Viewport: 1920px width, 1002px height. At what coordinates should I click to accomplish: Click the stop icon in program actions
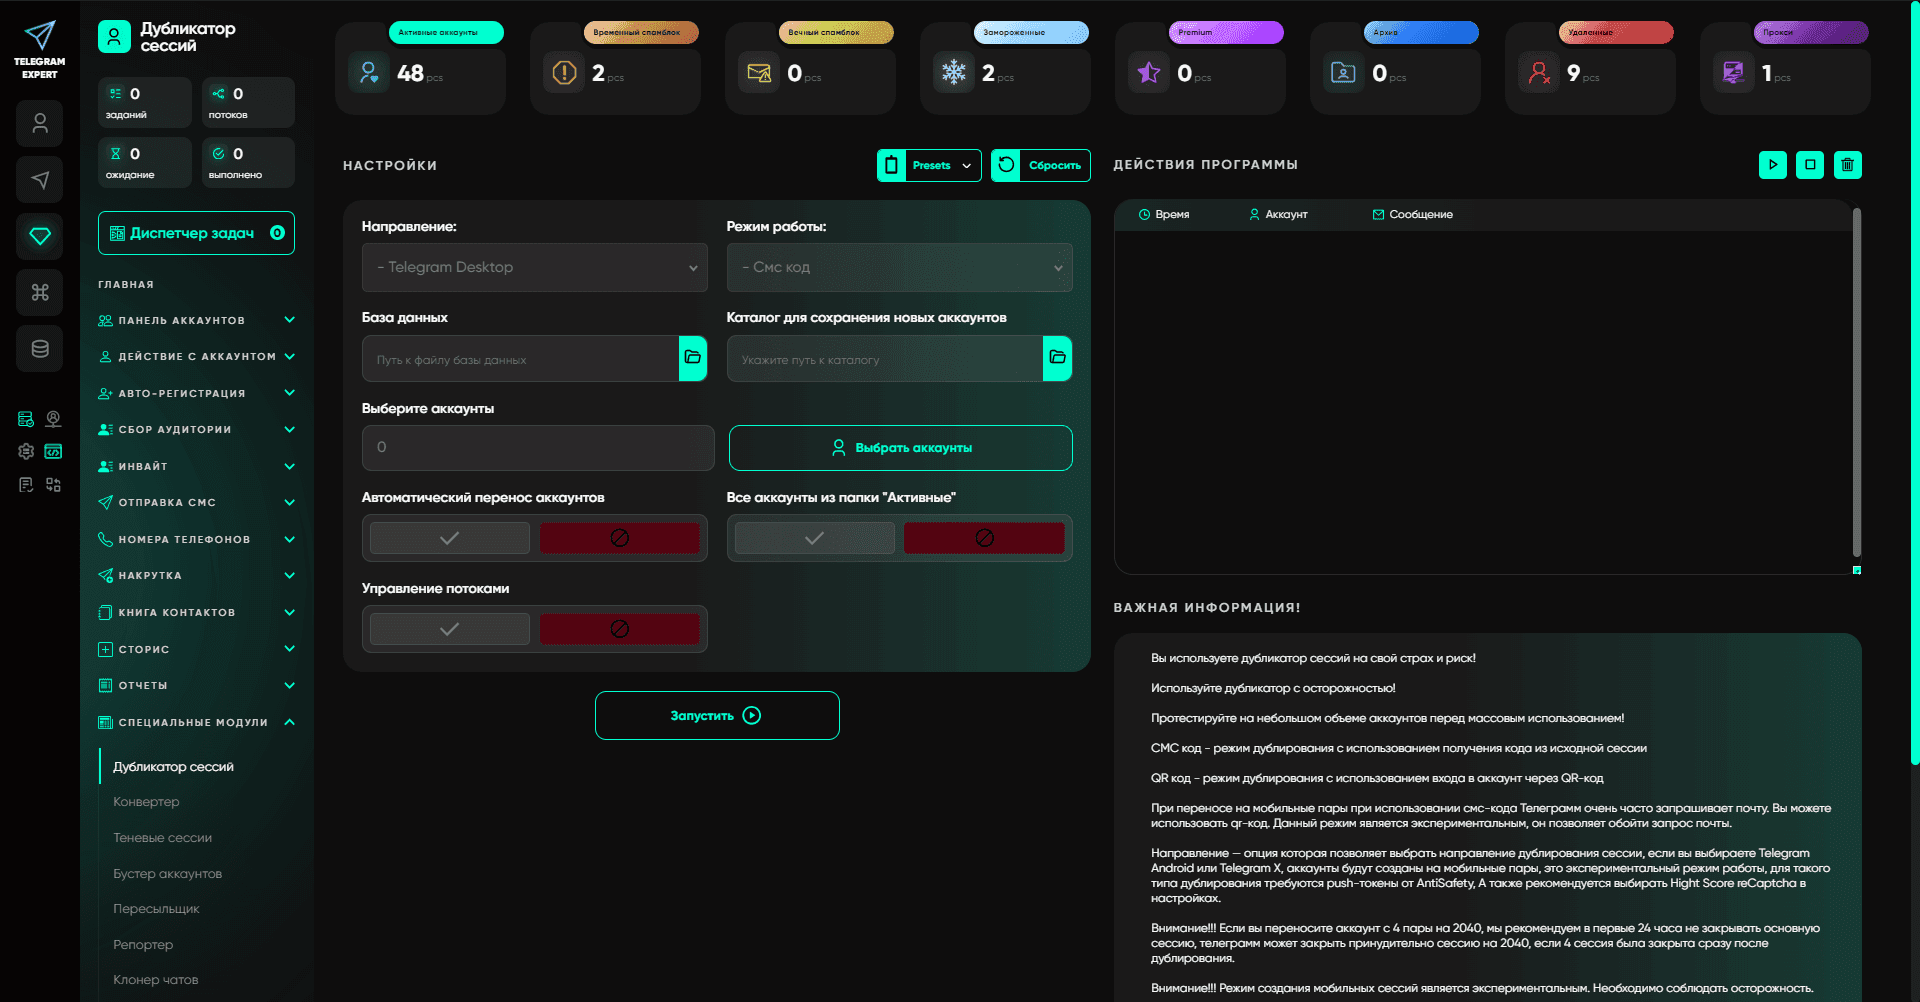(x=1810, y=165)
